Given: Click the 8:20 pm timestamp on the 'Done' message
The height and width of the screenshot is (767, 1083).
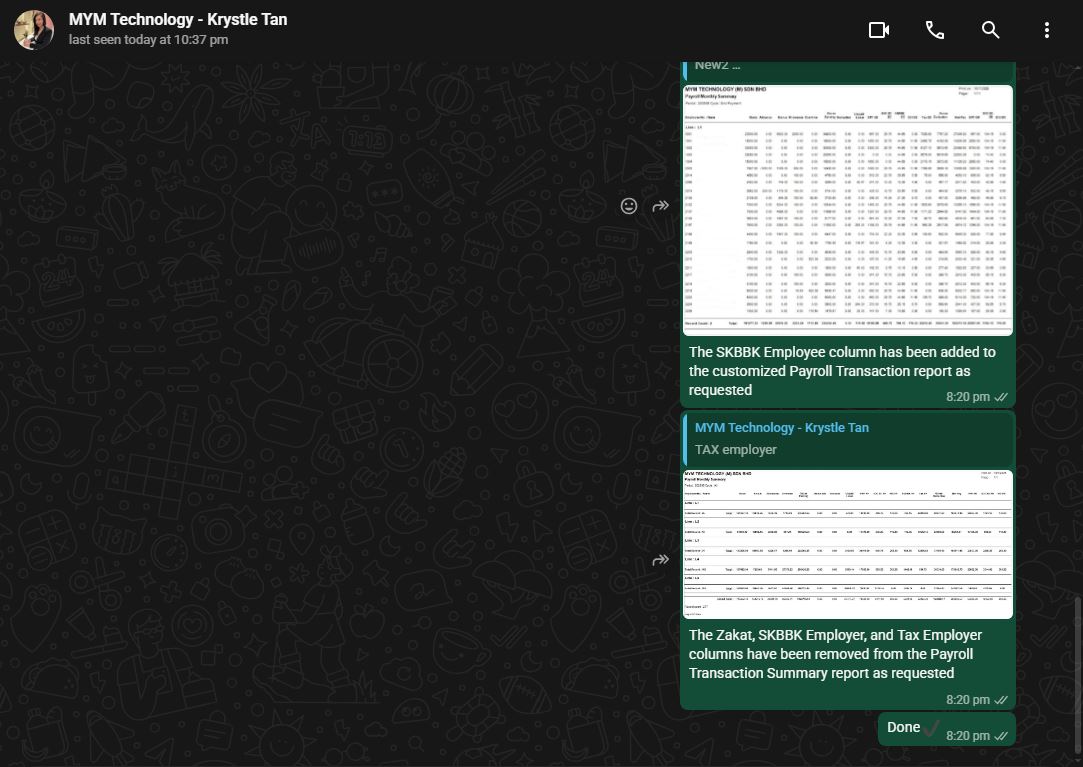Looking at the screenshot, I should 968,736.
